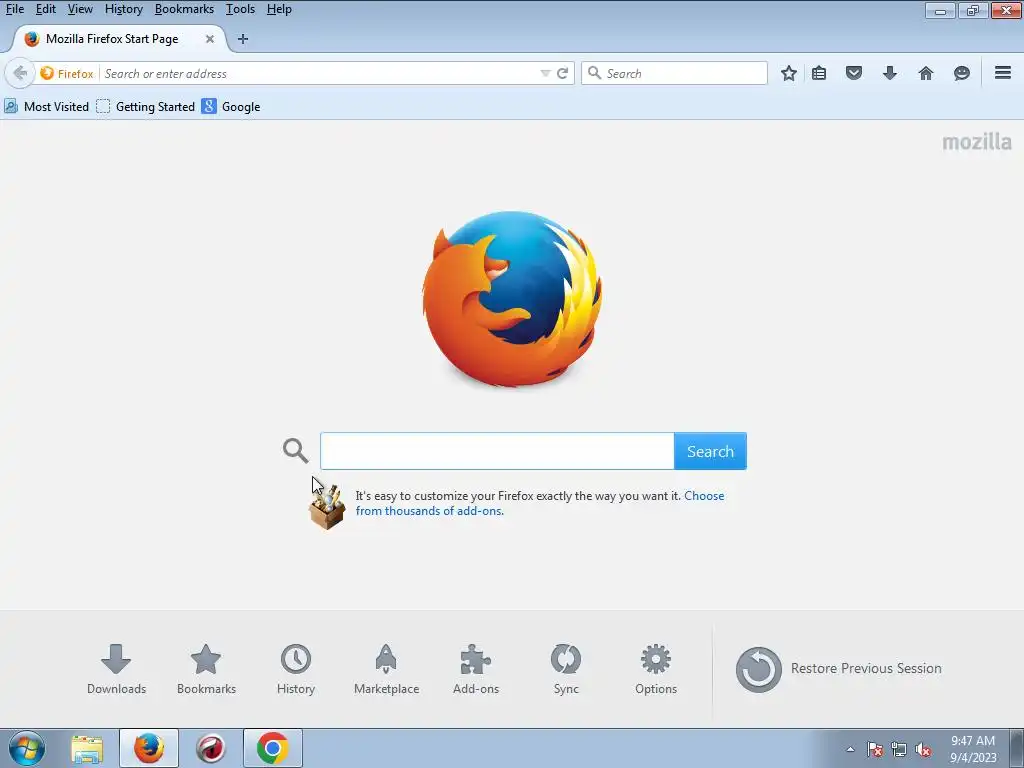Open Marketplace rocket launcher
This screenshot has width=1024, height=768.
coord(387,669)
